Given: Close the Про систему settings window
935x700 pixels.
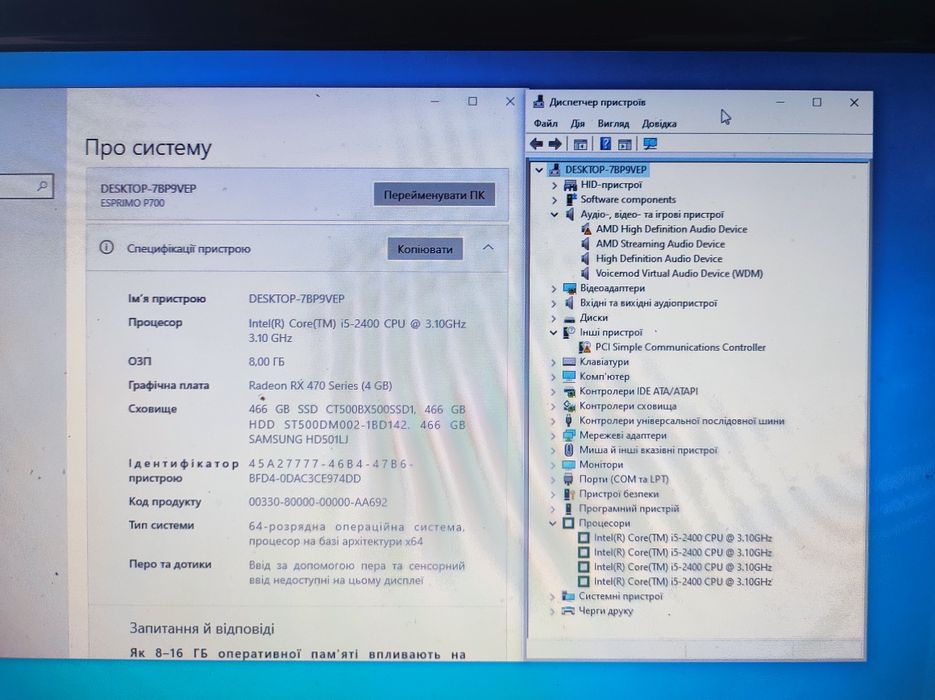Looking at the screenshot, I should click(x=510, y=101).
